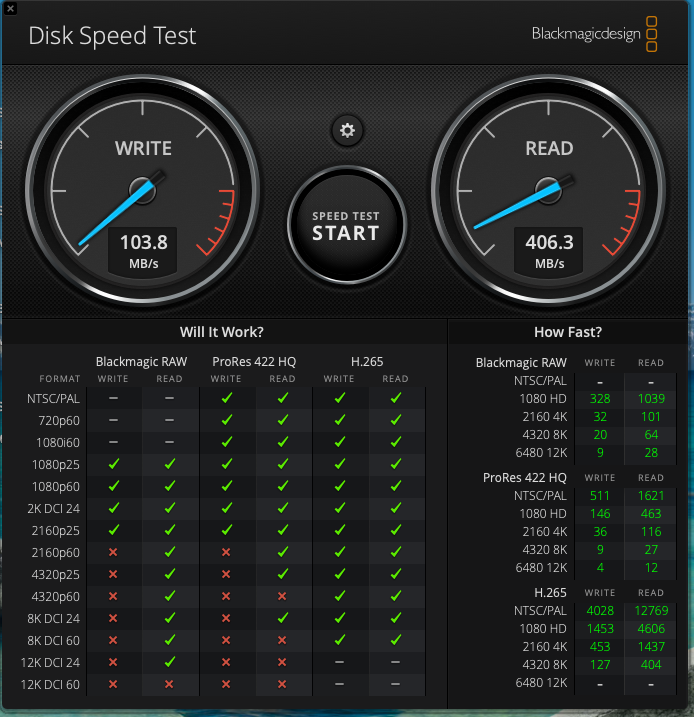Image resolution: width=694 pixels, height=717 pixels.
Task: Click ProRes NTSC/PAL write value 511
Action: (600, 496)
